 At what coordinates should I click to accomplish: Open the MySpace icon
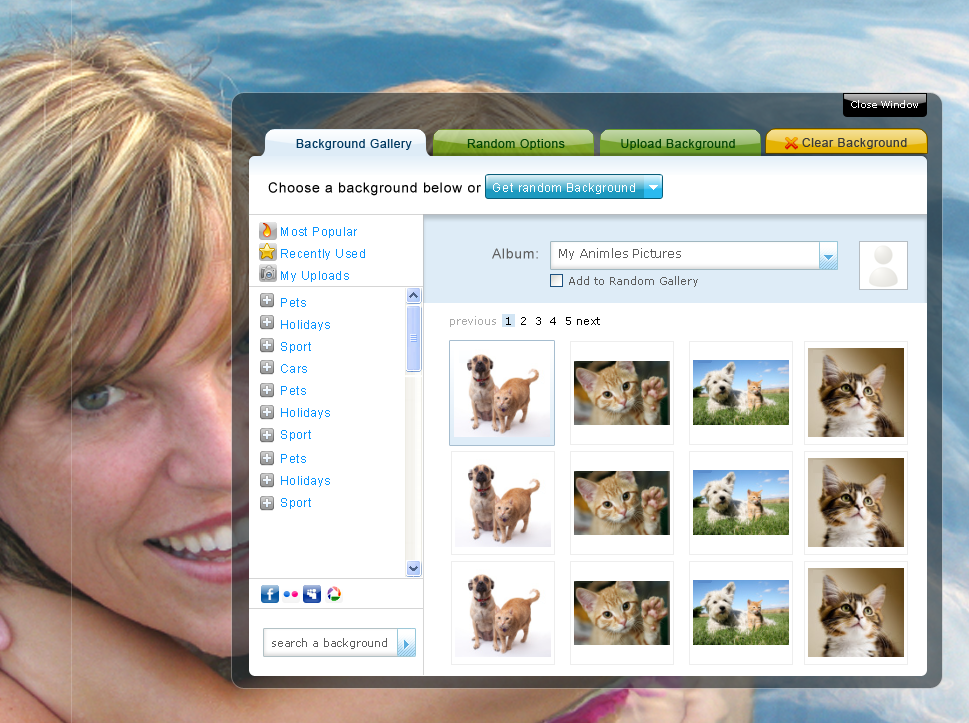click(312, 594)
